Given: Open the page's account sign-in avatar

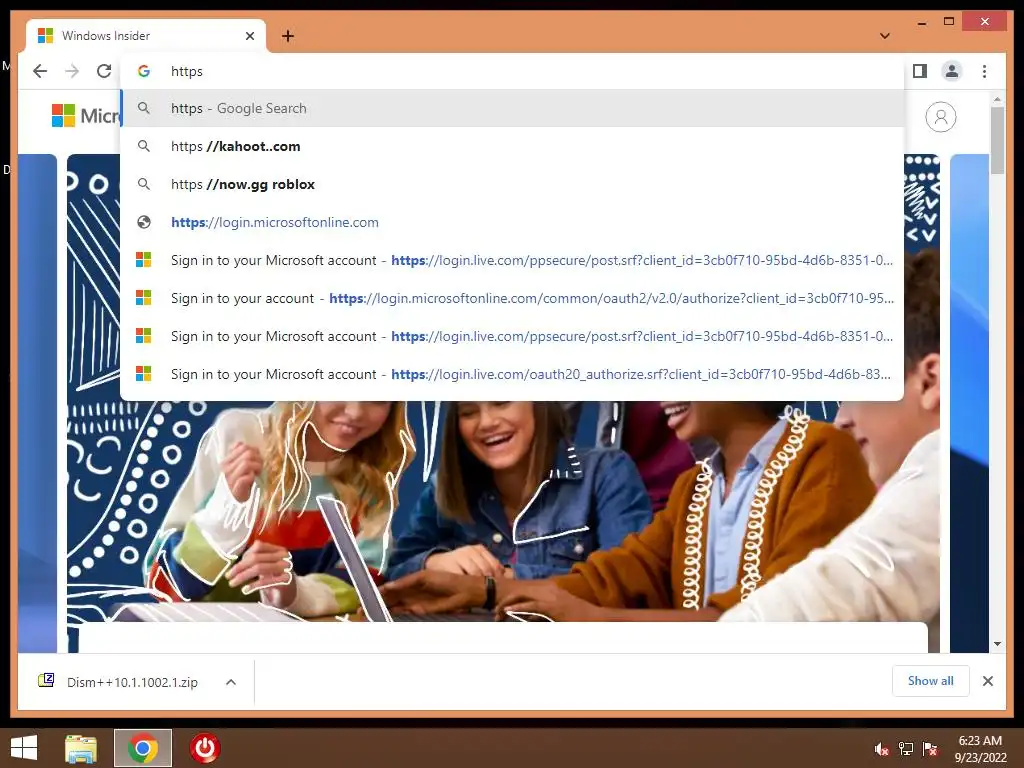Looking at the screenshot, I should tap(940, 117).
